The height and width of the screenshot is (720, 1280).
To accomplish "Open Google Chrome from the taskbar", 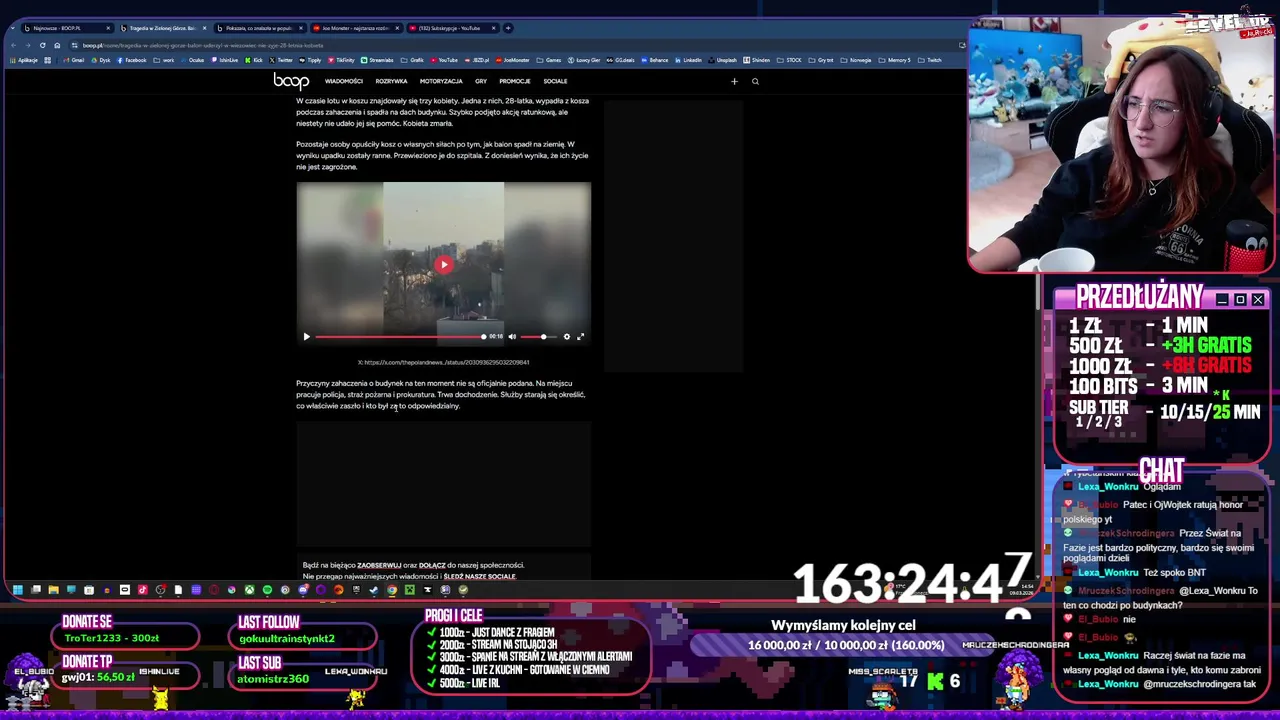I will [392, 590].
